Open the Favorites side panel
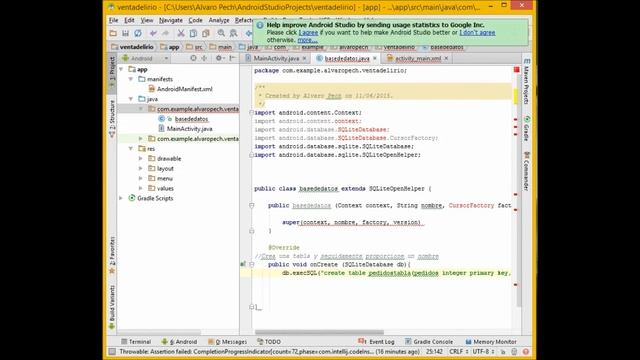Image resolution: width=640 pixels, height=360 pixels. (x=112, y=255)
